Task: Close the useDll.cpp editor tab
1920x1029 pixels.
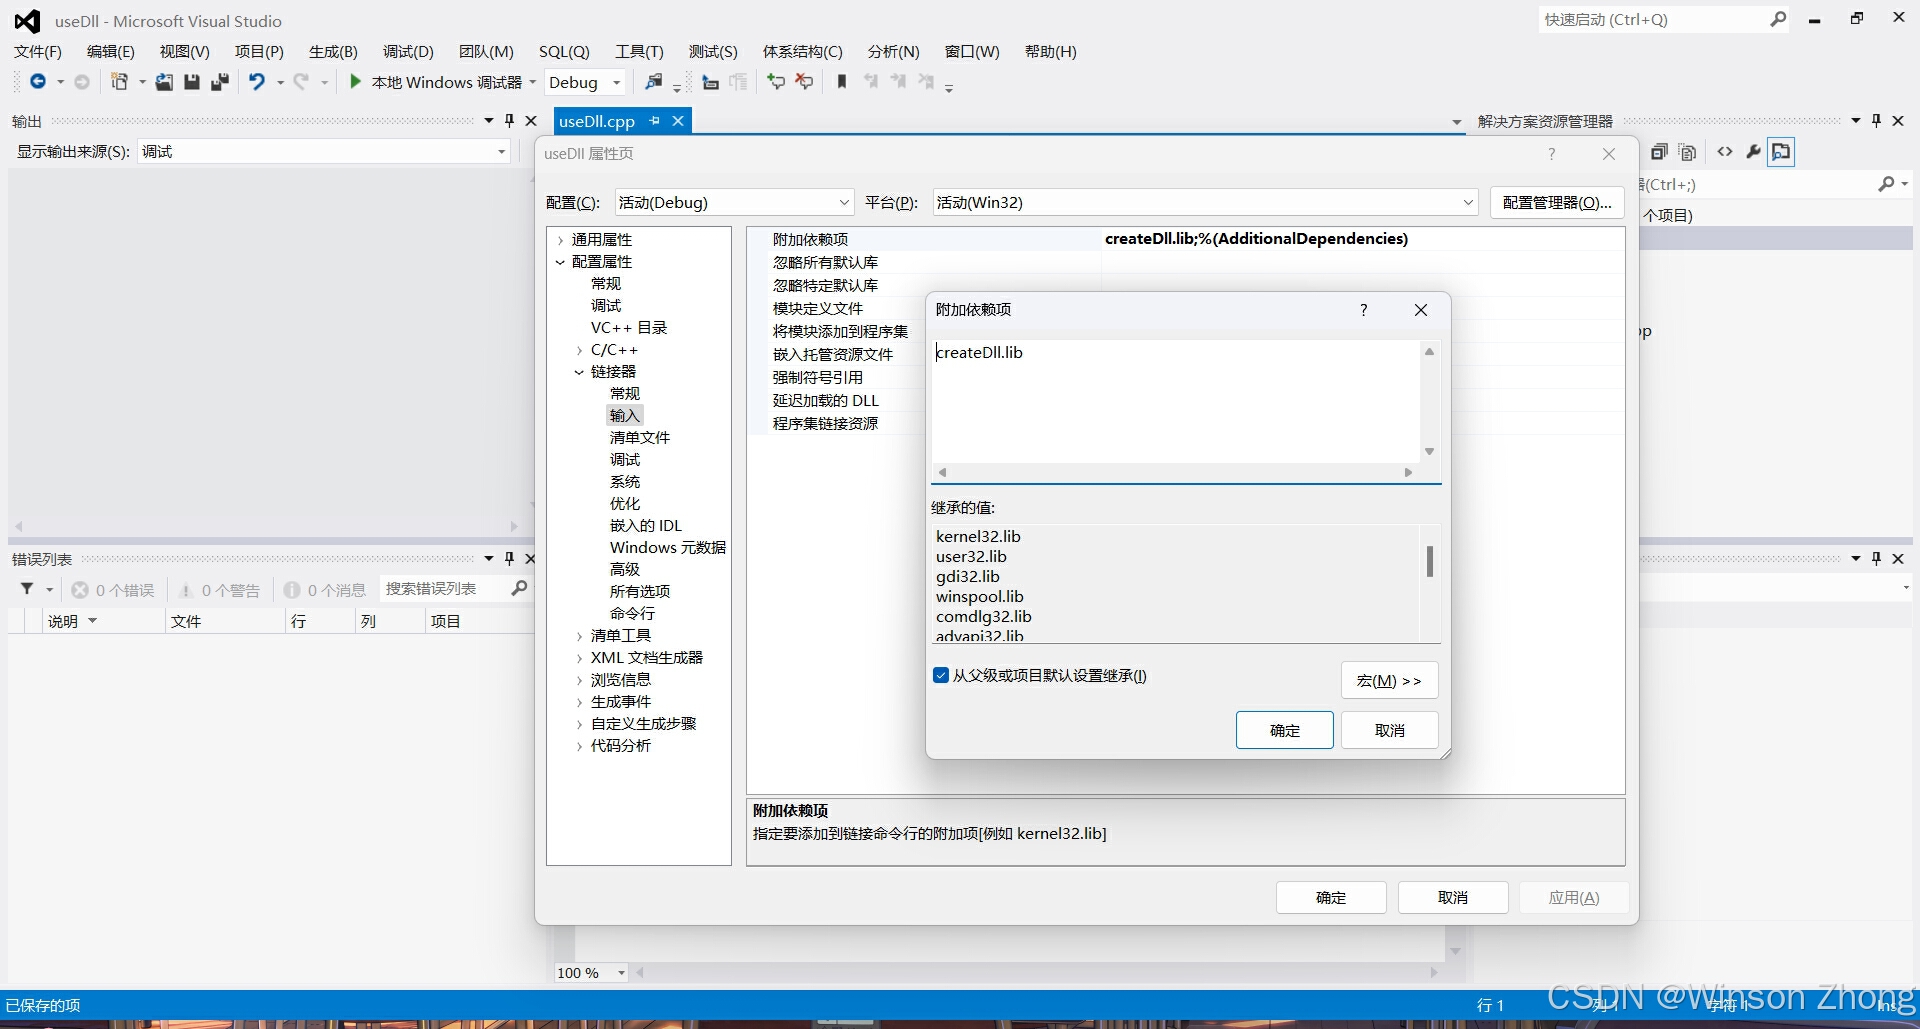Action: (x=678, y=121)
